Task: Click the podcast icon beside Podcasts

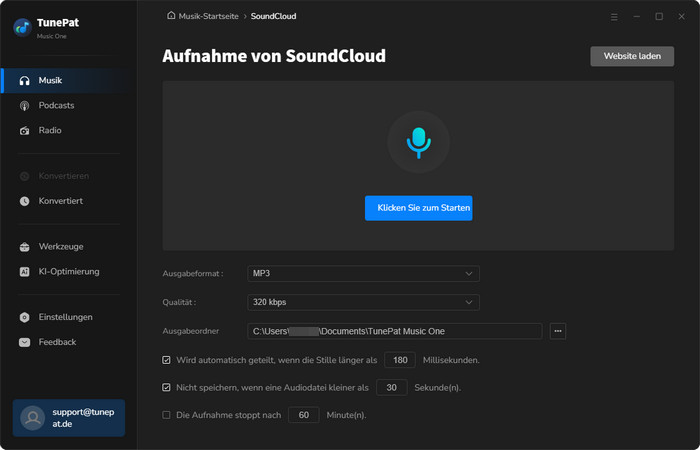Action: [25, 106]
